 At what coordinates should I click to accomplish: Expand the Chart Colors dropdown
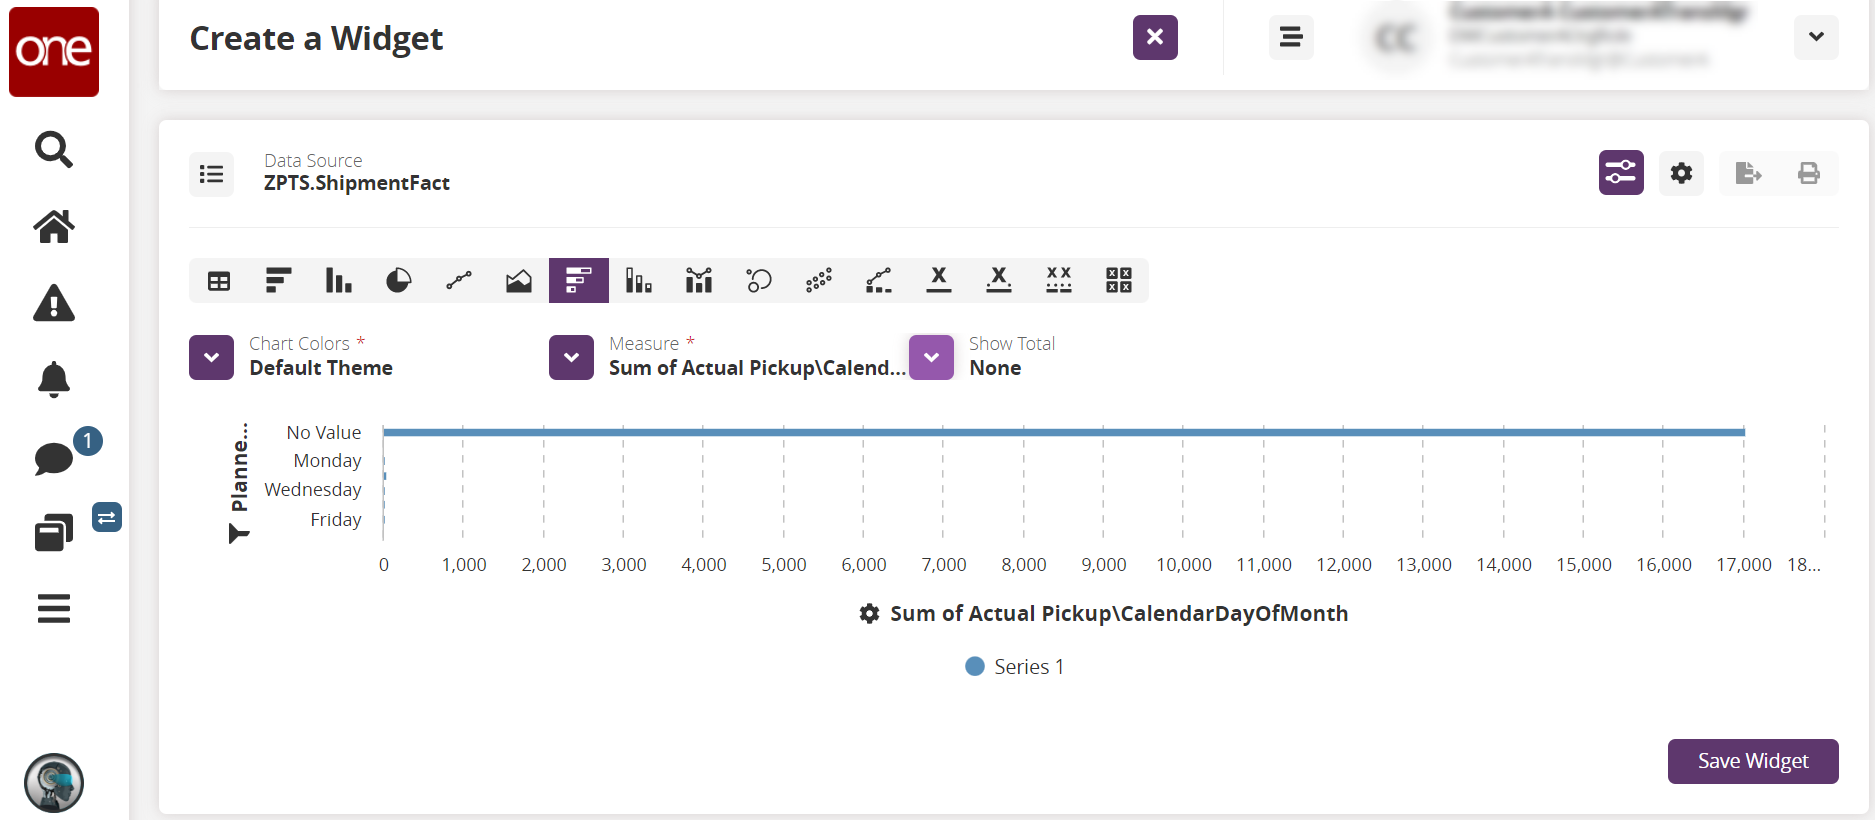[x=212, y=357]
